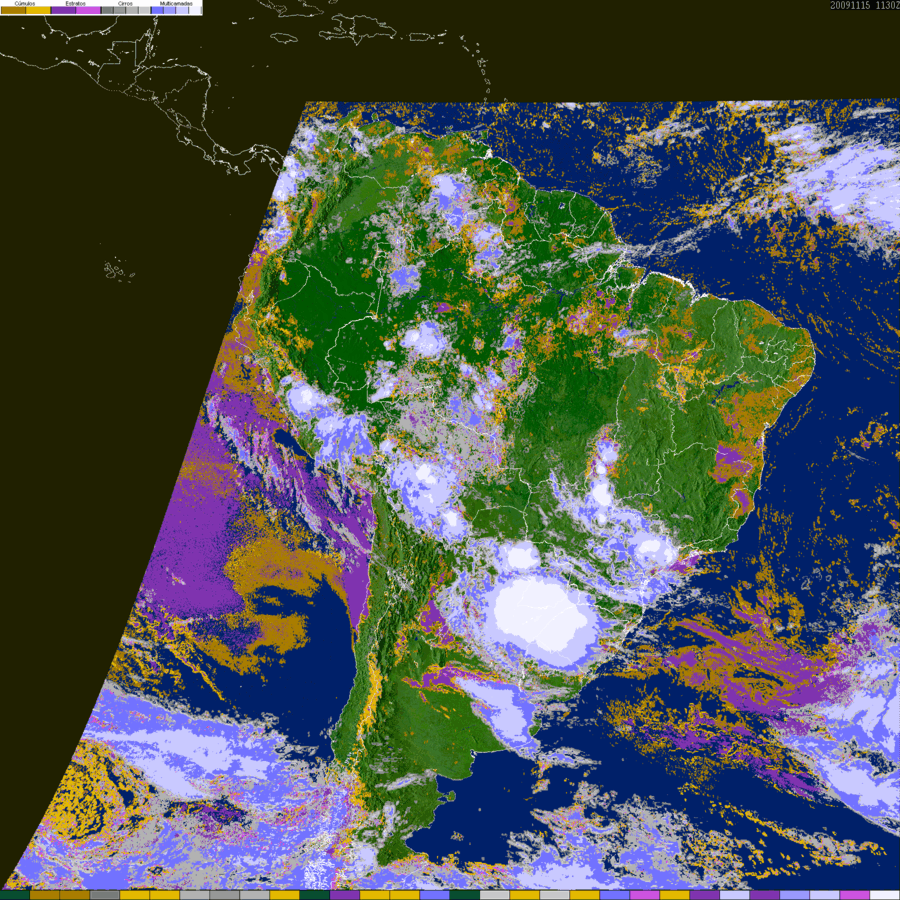
Task: Click the Jamaica island outline
Action: 282,38
